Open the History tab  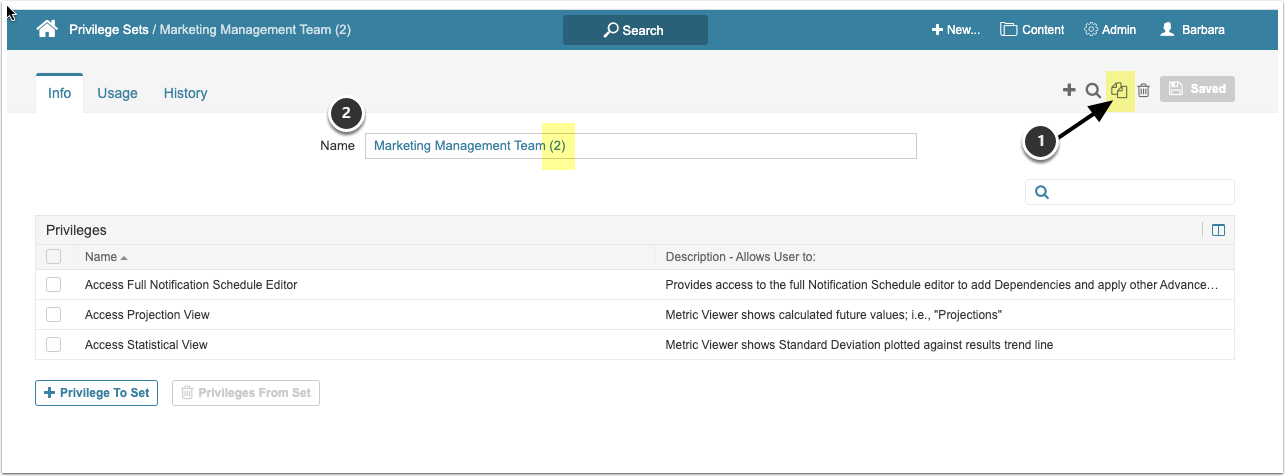[x=185, y=93]
